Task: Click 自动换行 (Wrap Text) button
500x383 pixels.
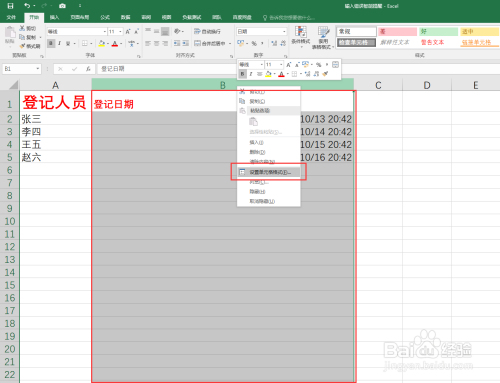Action: point(207,31)
